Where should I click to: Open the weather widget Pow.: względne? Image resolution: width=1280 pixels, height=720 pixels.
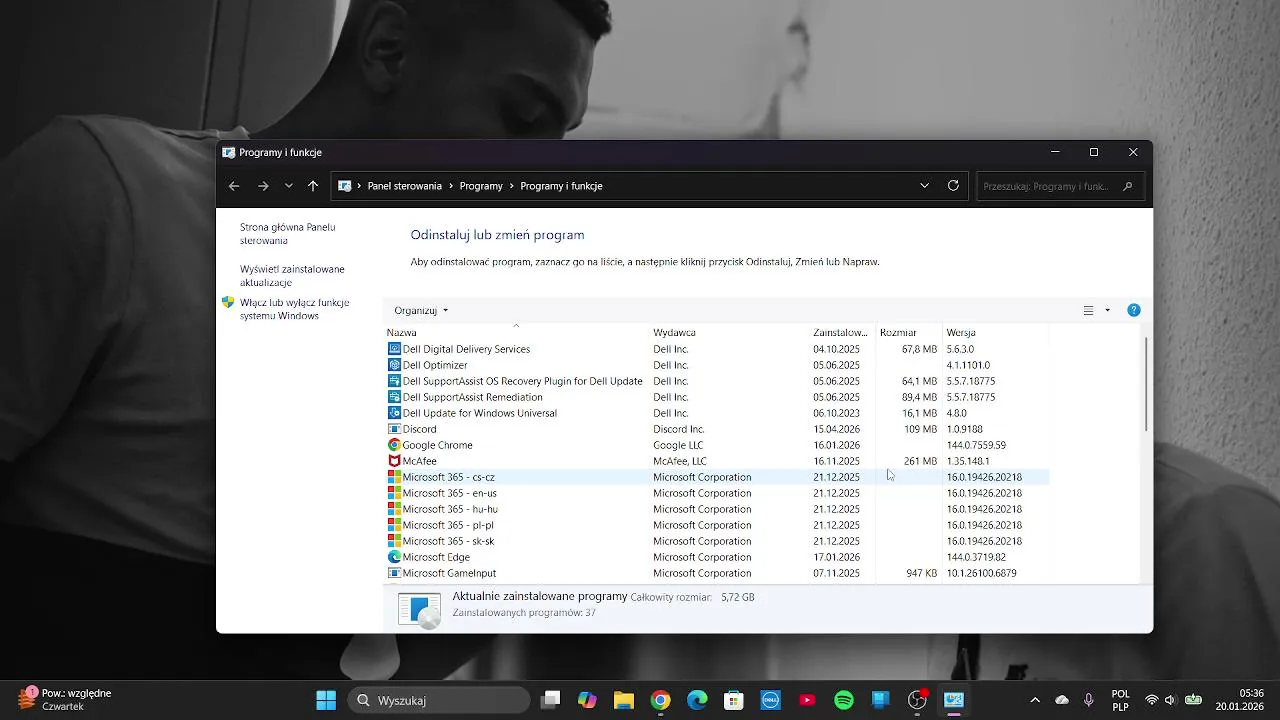pyautogui.click(x=65, y=699)
